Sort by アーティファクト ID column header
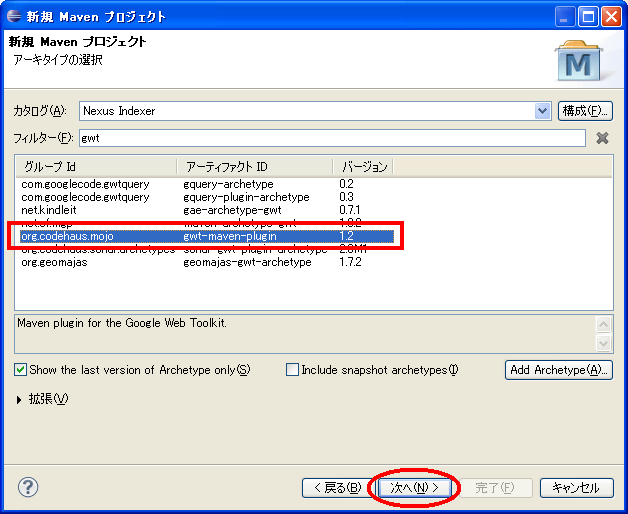The image size is (628, 514). [254, 166]
